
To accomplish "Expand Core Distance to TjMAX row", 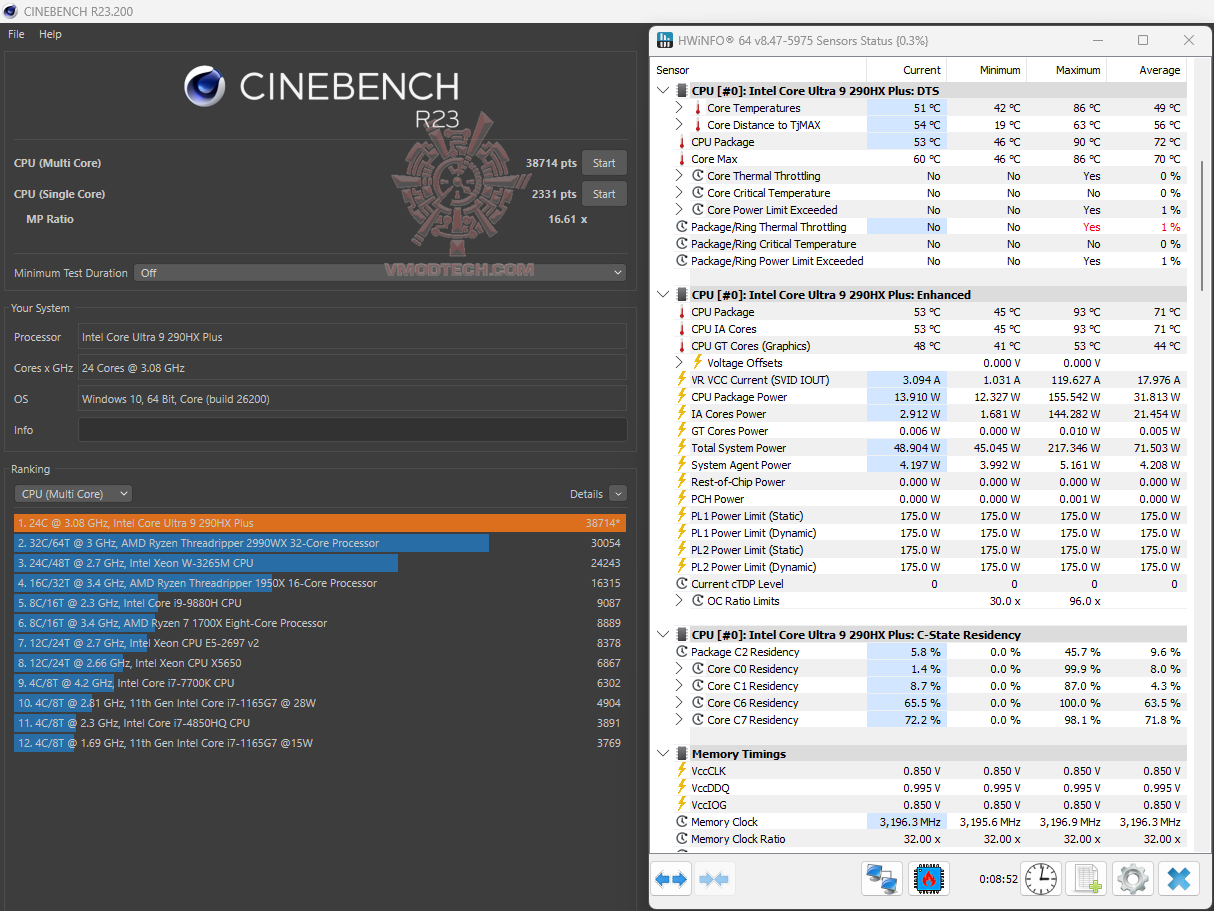I will click(680, 125).
